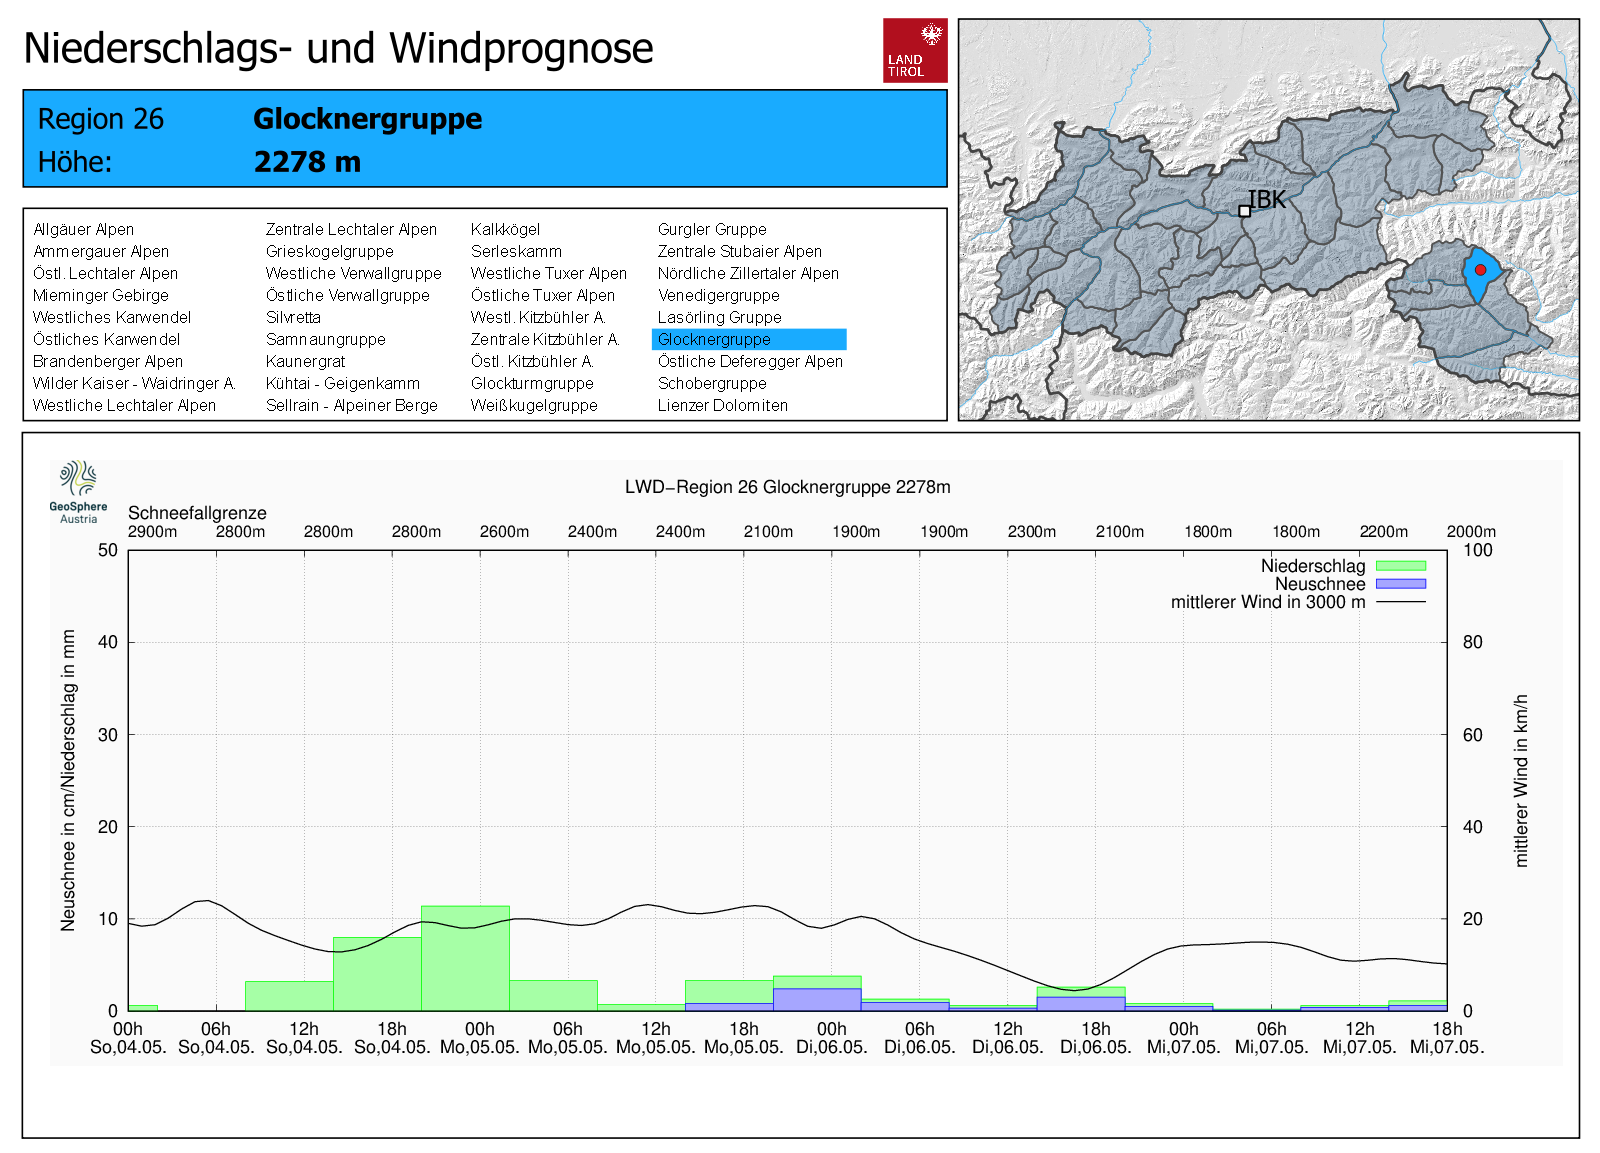Click the GeoSphere Austria logo
1600x1153 pixels.
(x=78, y=490)
